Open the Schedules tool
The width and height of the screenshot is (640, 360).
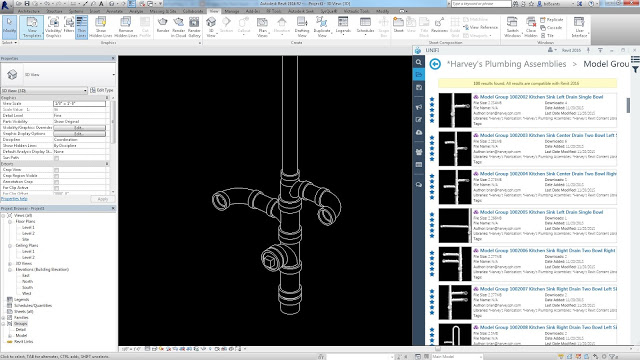365,25
